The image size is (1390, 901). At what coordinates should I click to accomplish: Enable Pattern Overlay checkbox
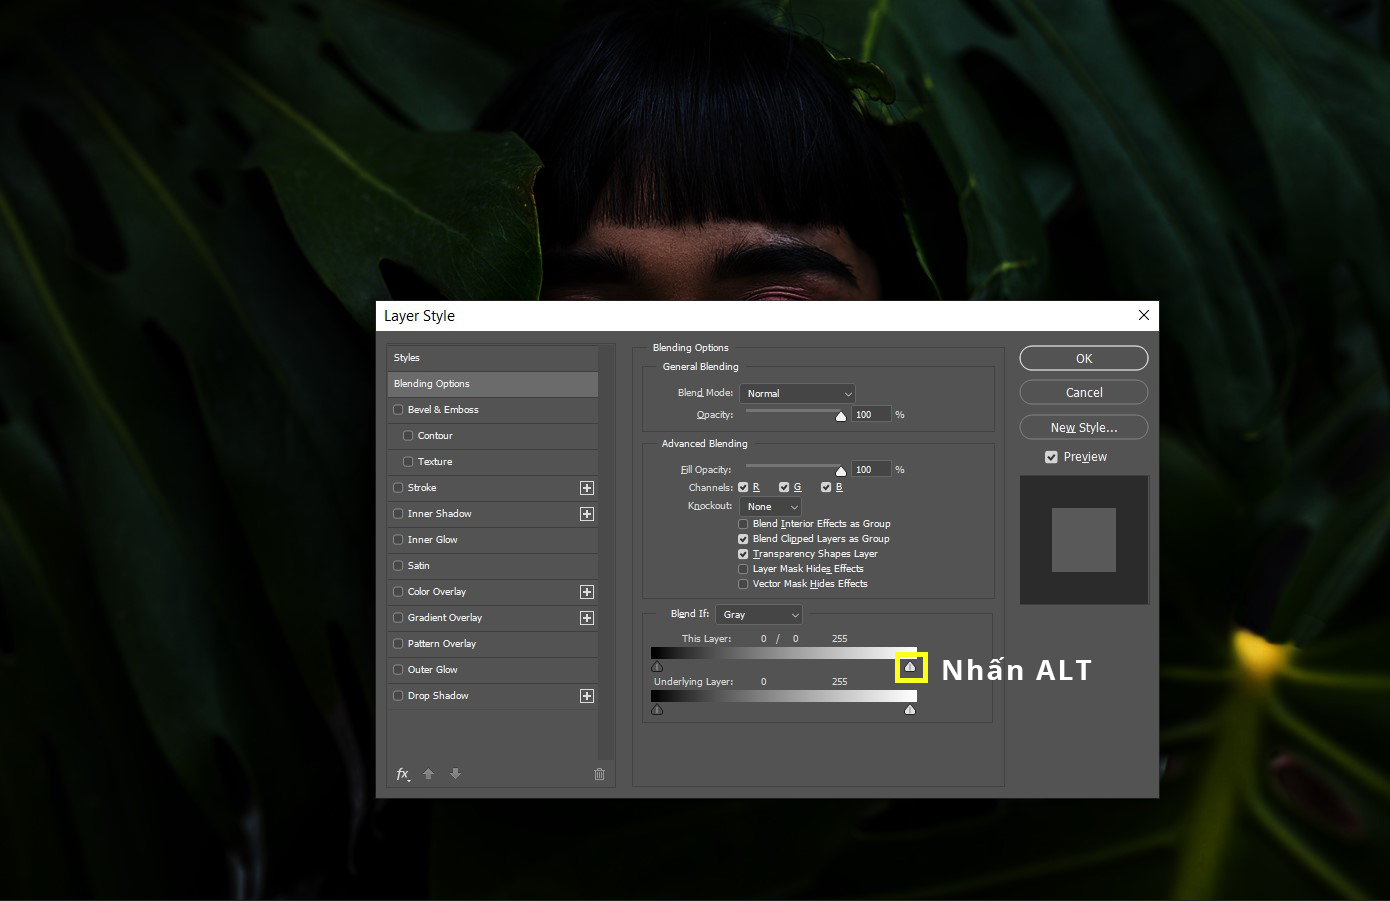(x=399, y=644)
